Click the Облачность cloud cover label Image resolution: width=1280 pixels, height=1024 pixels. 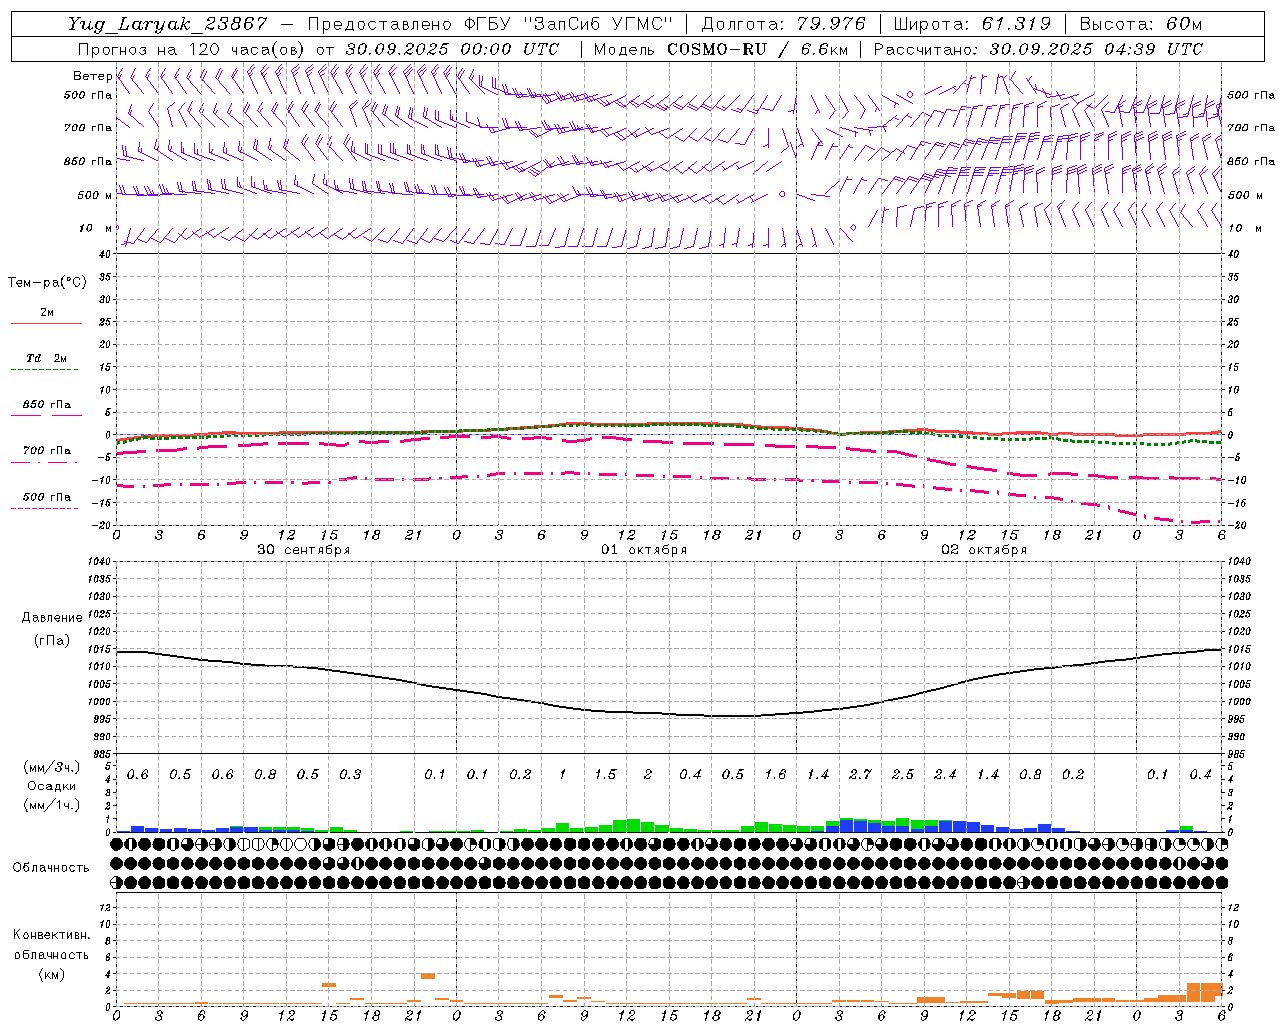51,867
